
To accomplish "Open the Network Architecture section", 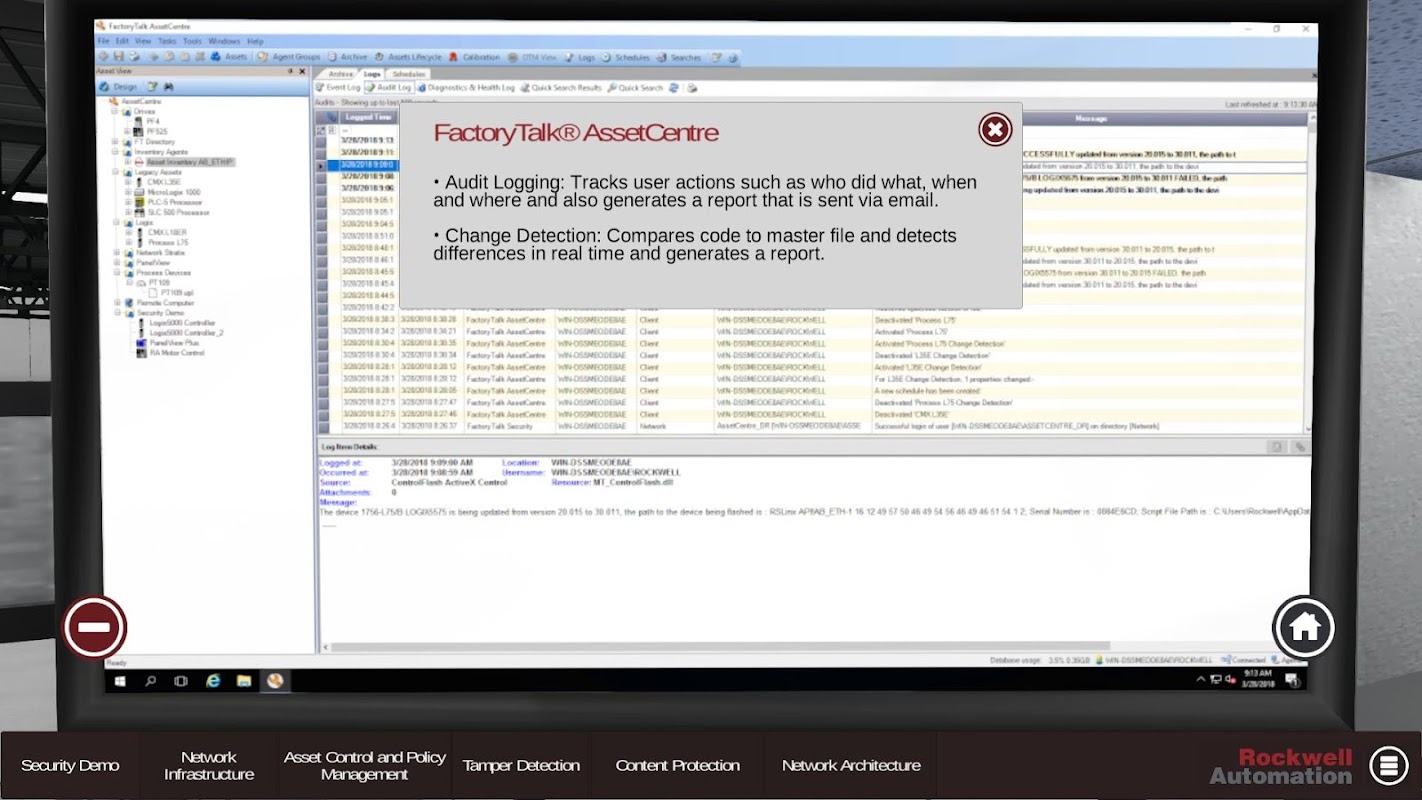I will (851, 766).
